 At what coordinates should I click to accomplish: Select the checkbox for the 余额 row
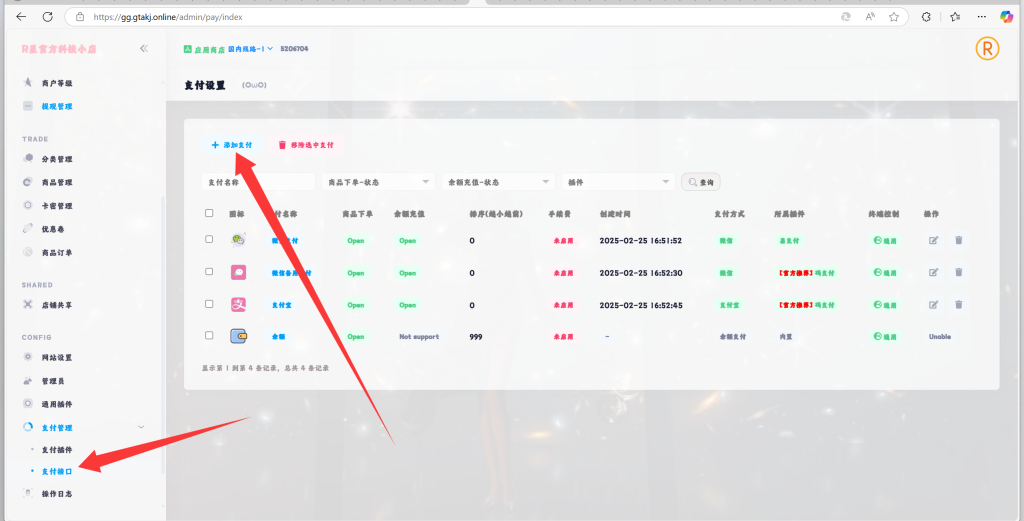209,336
